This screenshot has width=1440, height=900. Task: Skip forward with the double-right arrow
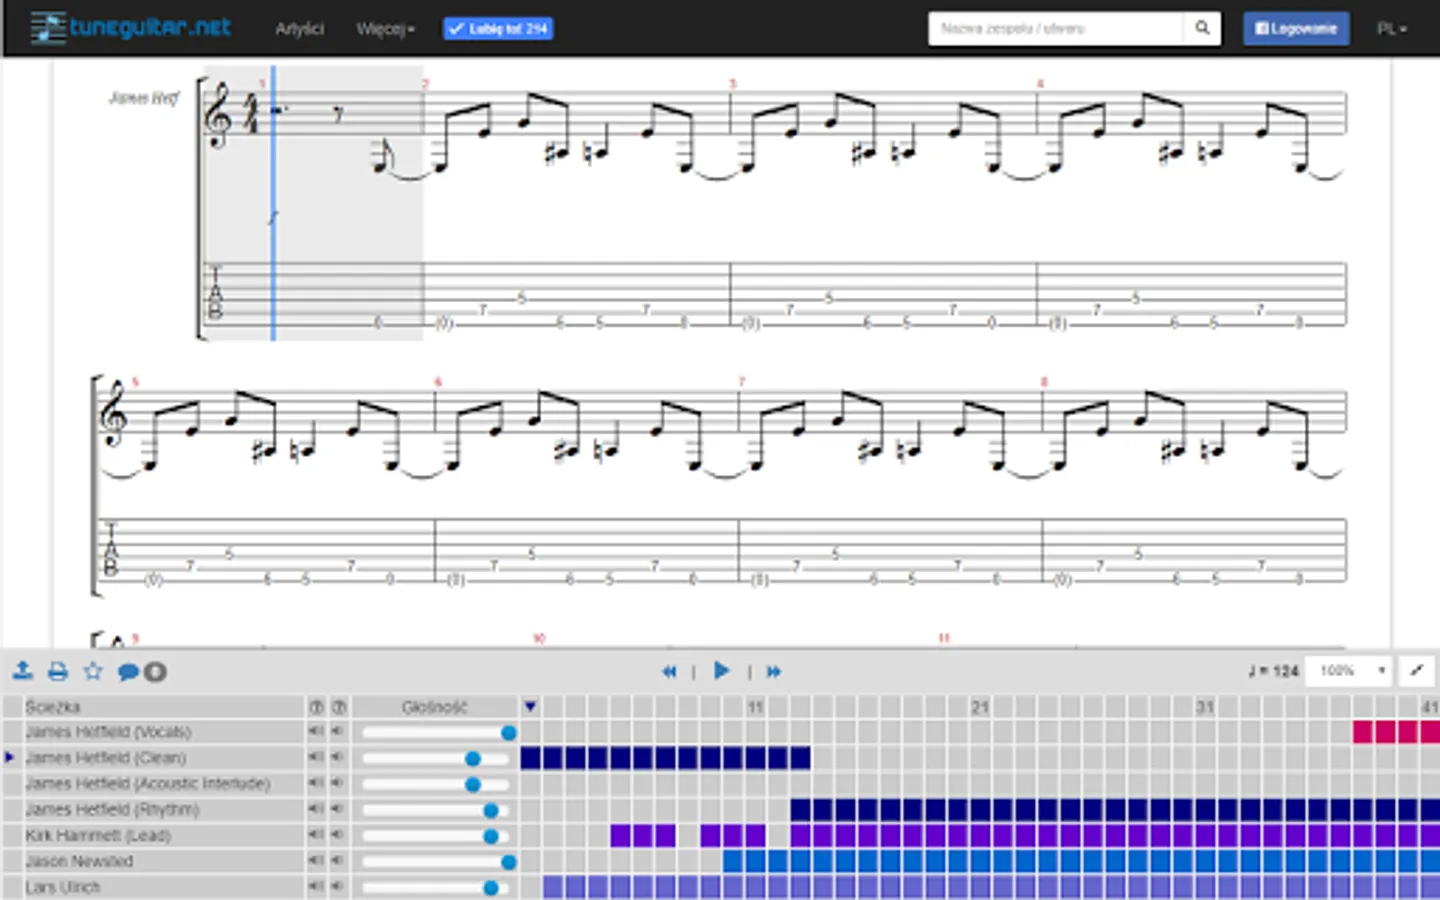coord(773,671)
